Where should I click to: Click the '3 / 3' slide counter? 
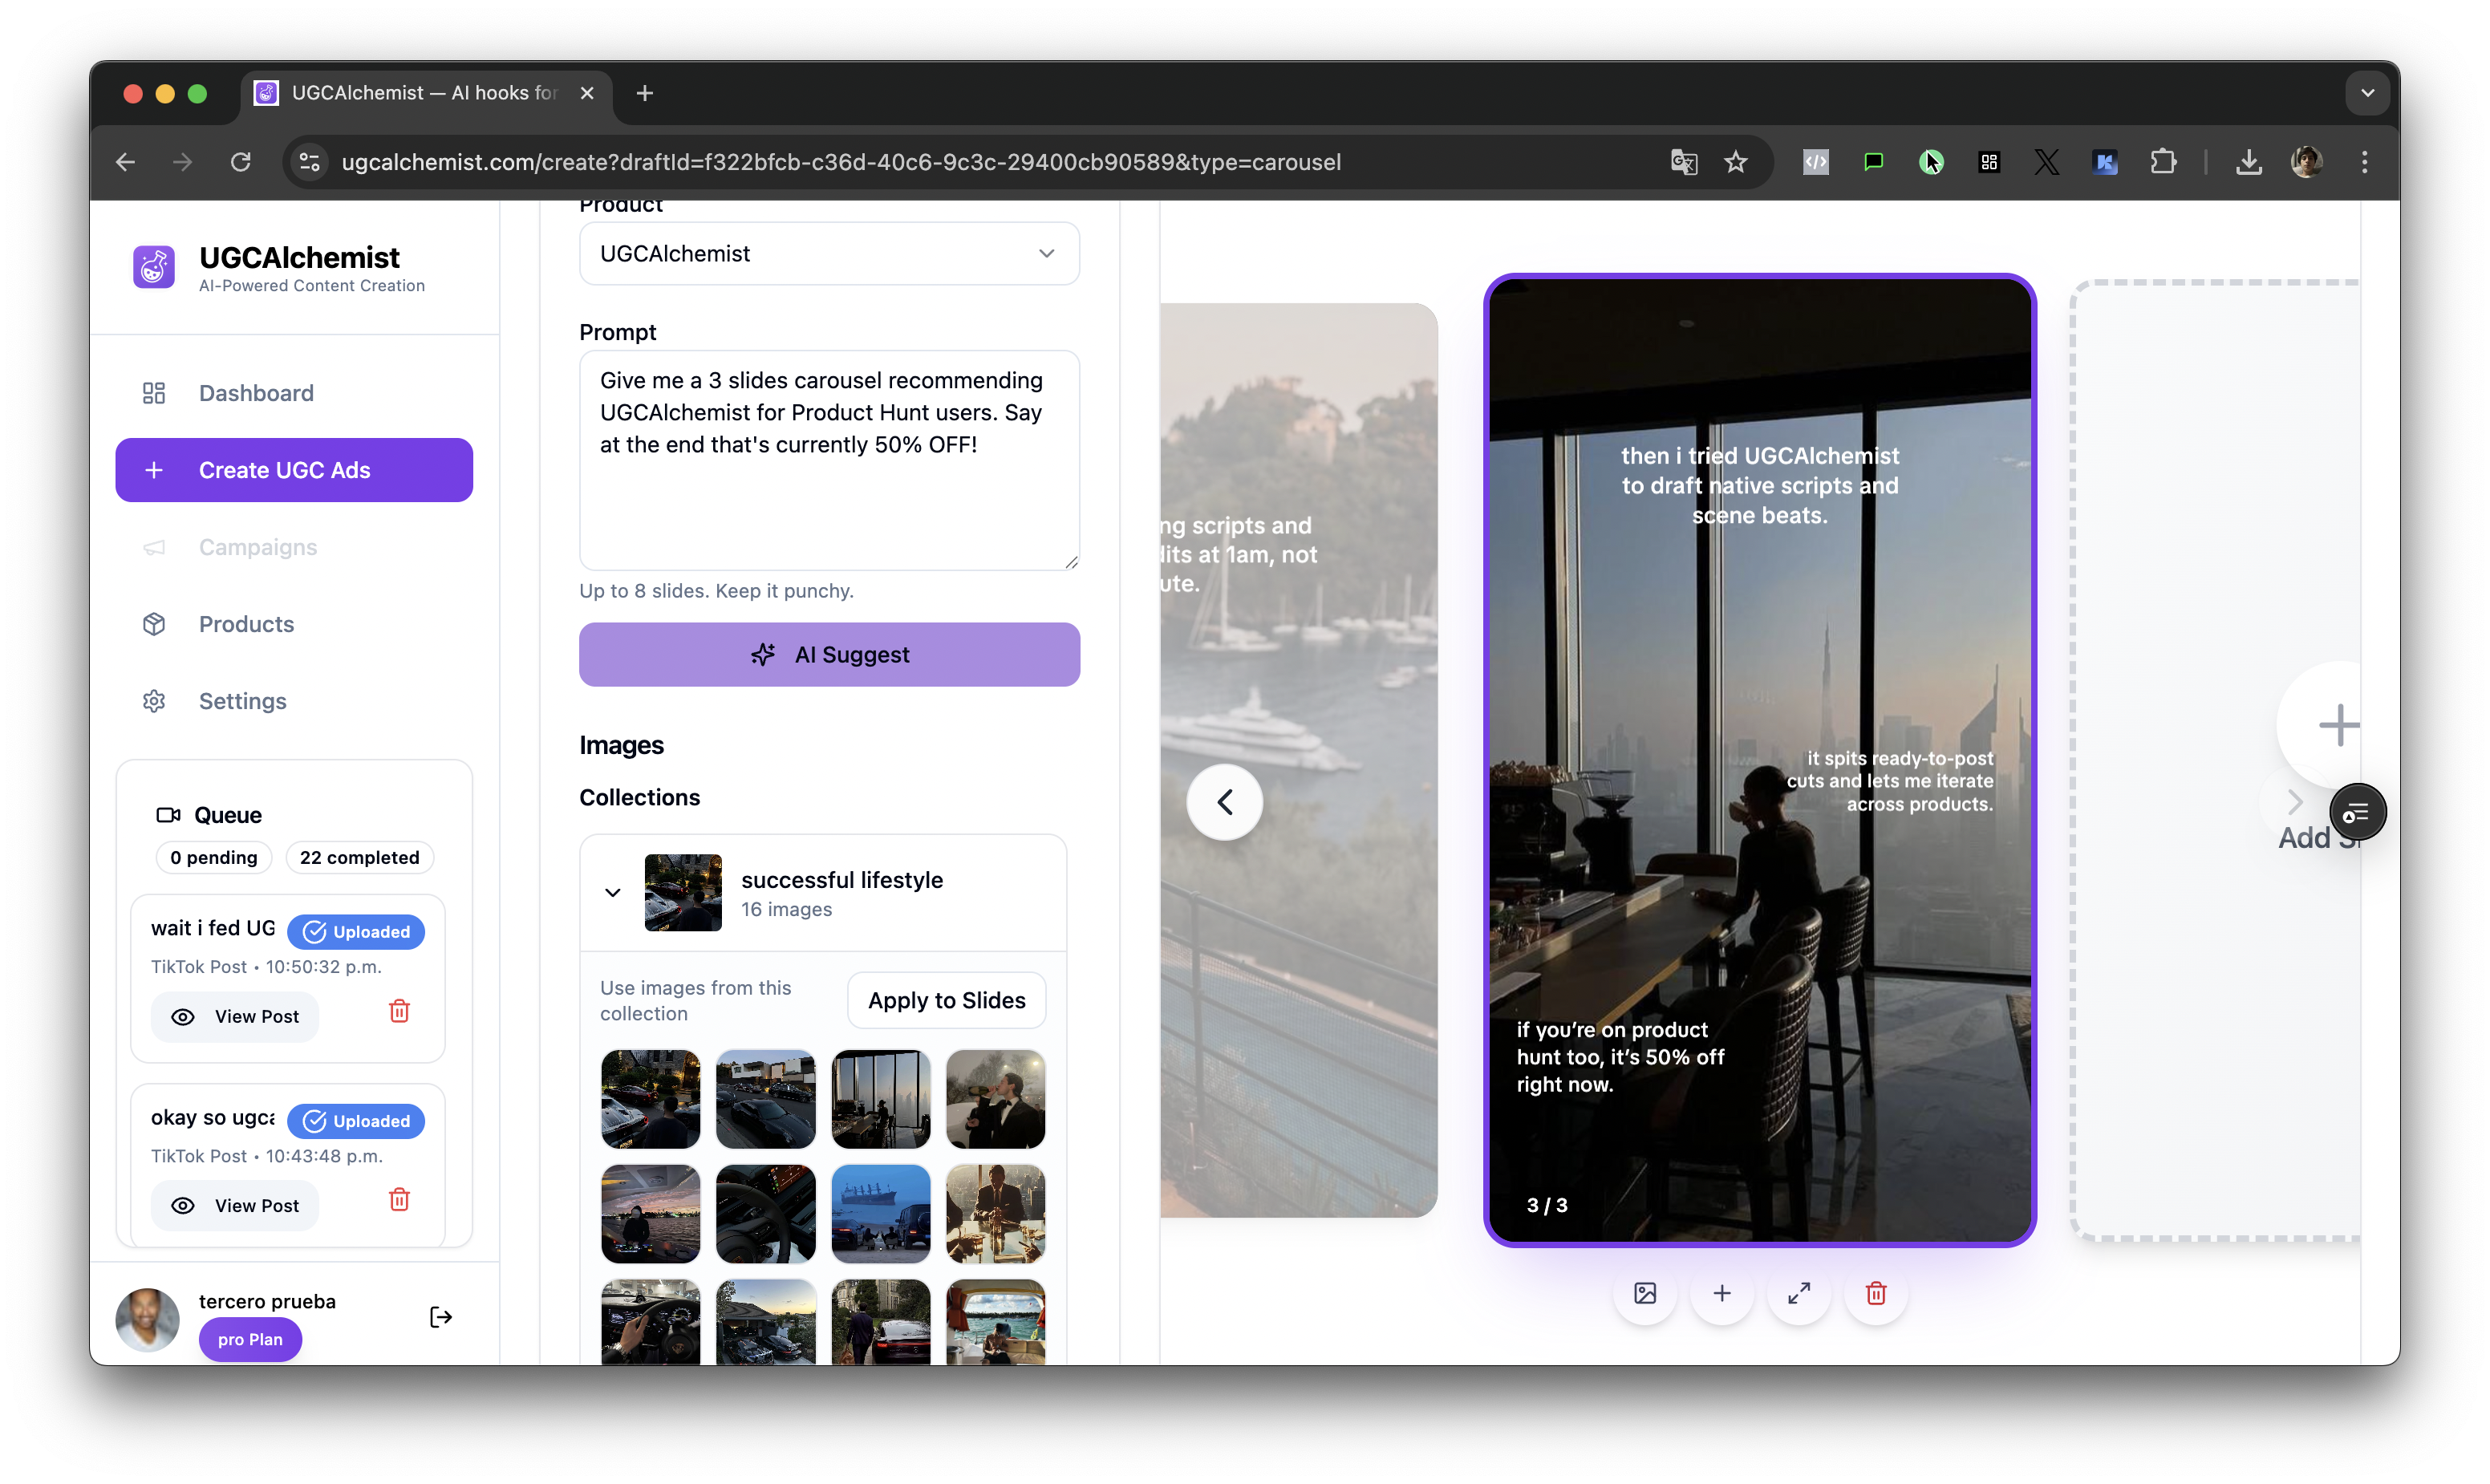[x=1546, y=1205]
